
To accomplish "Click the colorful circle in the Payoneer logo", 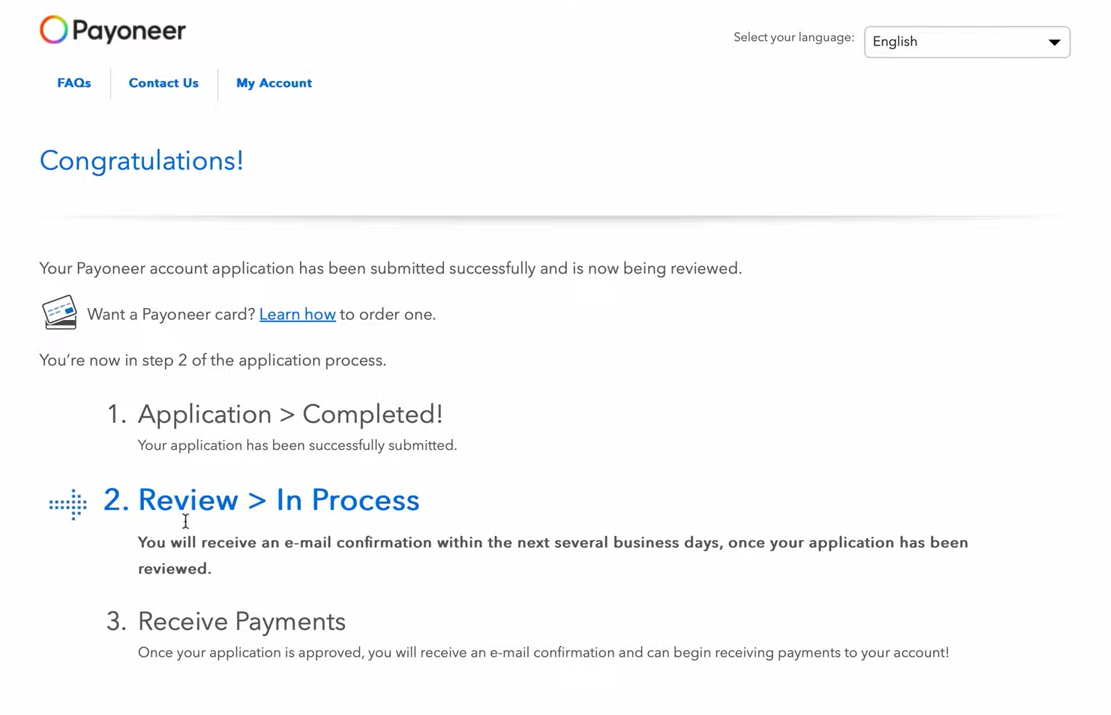I will [x=56, y=30].
